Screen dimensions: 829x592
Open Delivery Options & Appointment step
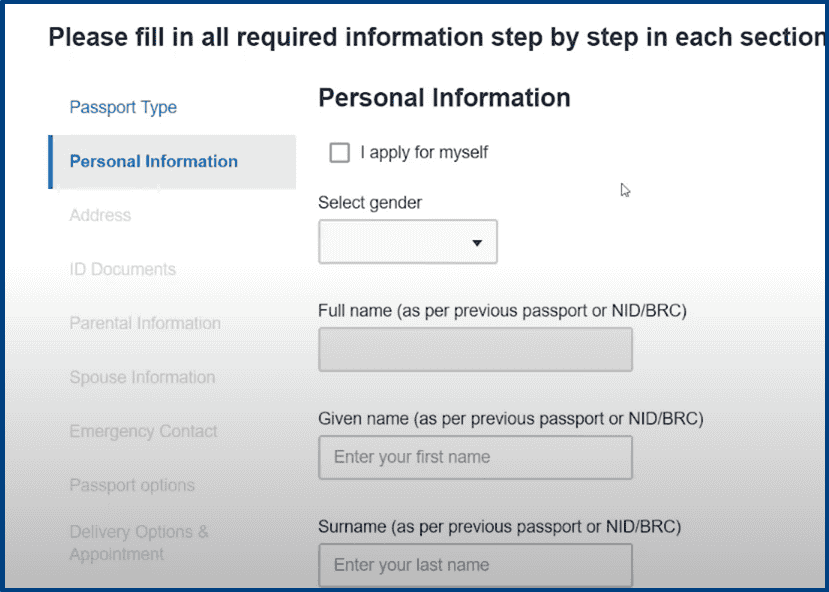(139, 541)
